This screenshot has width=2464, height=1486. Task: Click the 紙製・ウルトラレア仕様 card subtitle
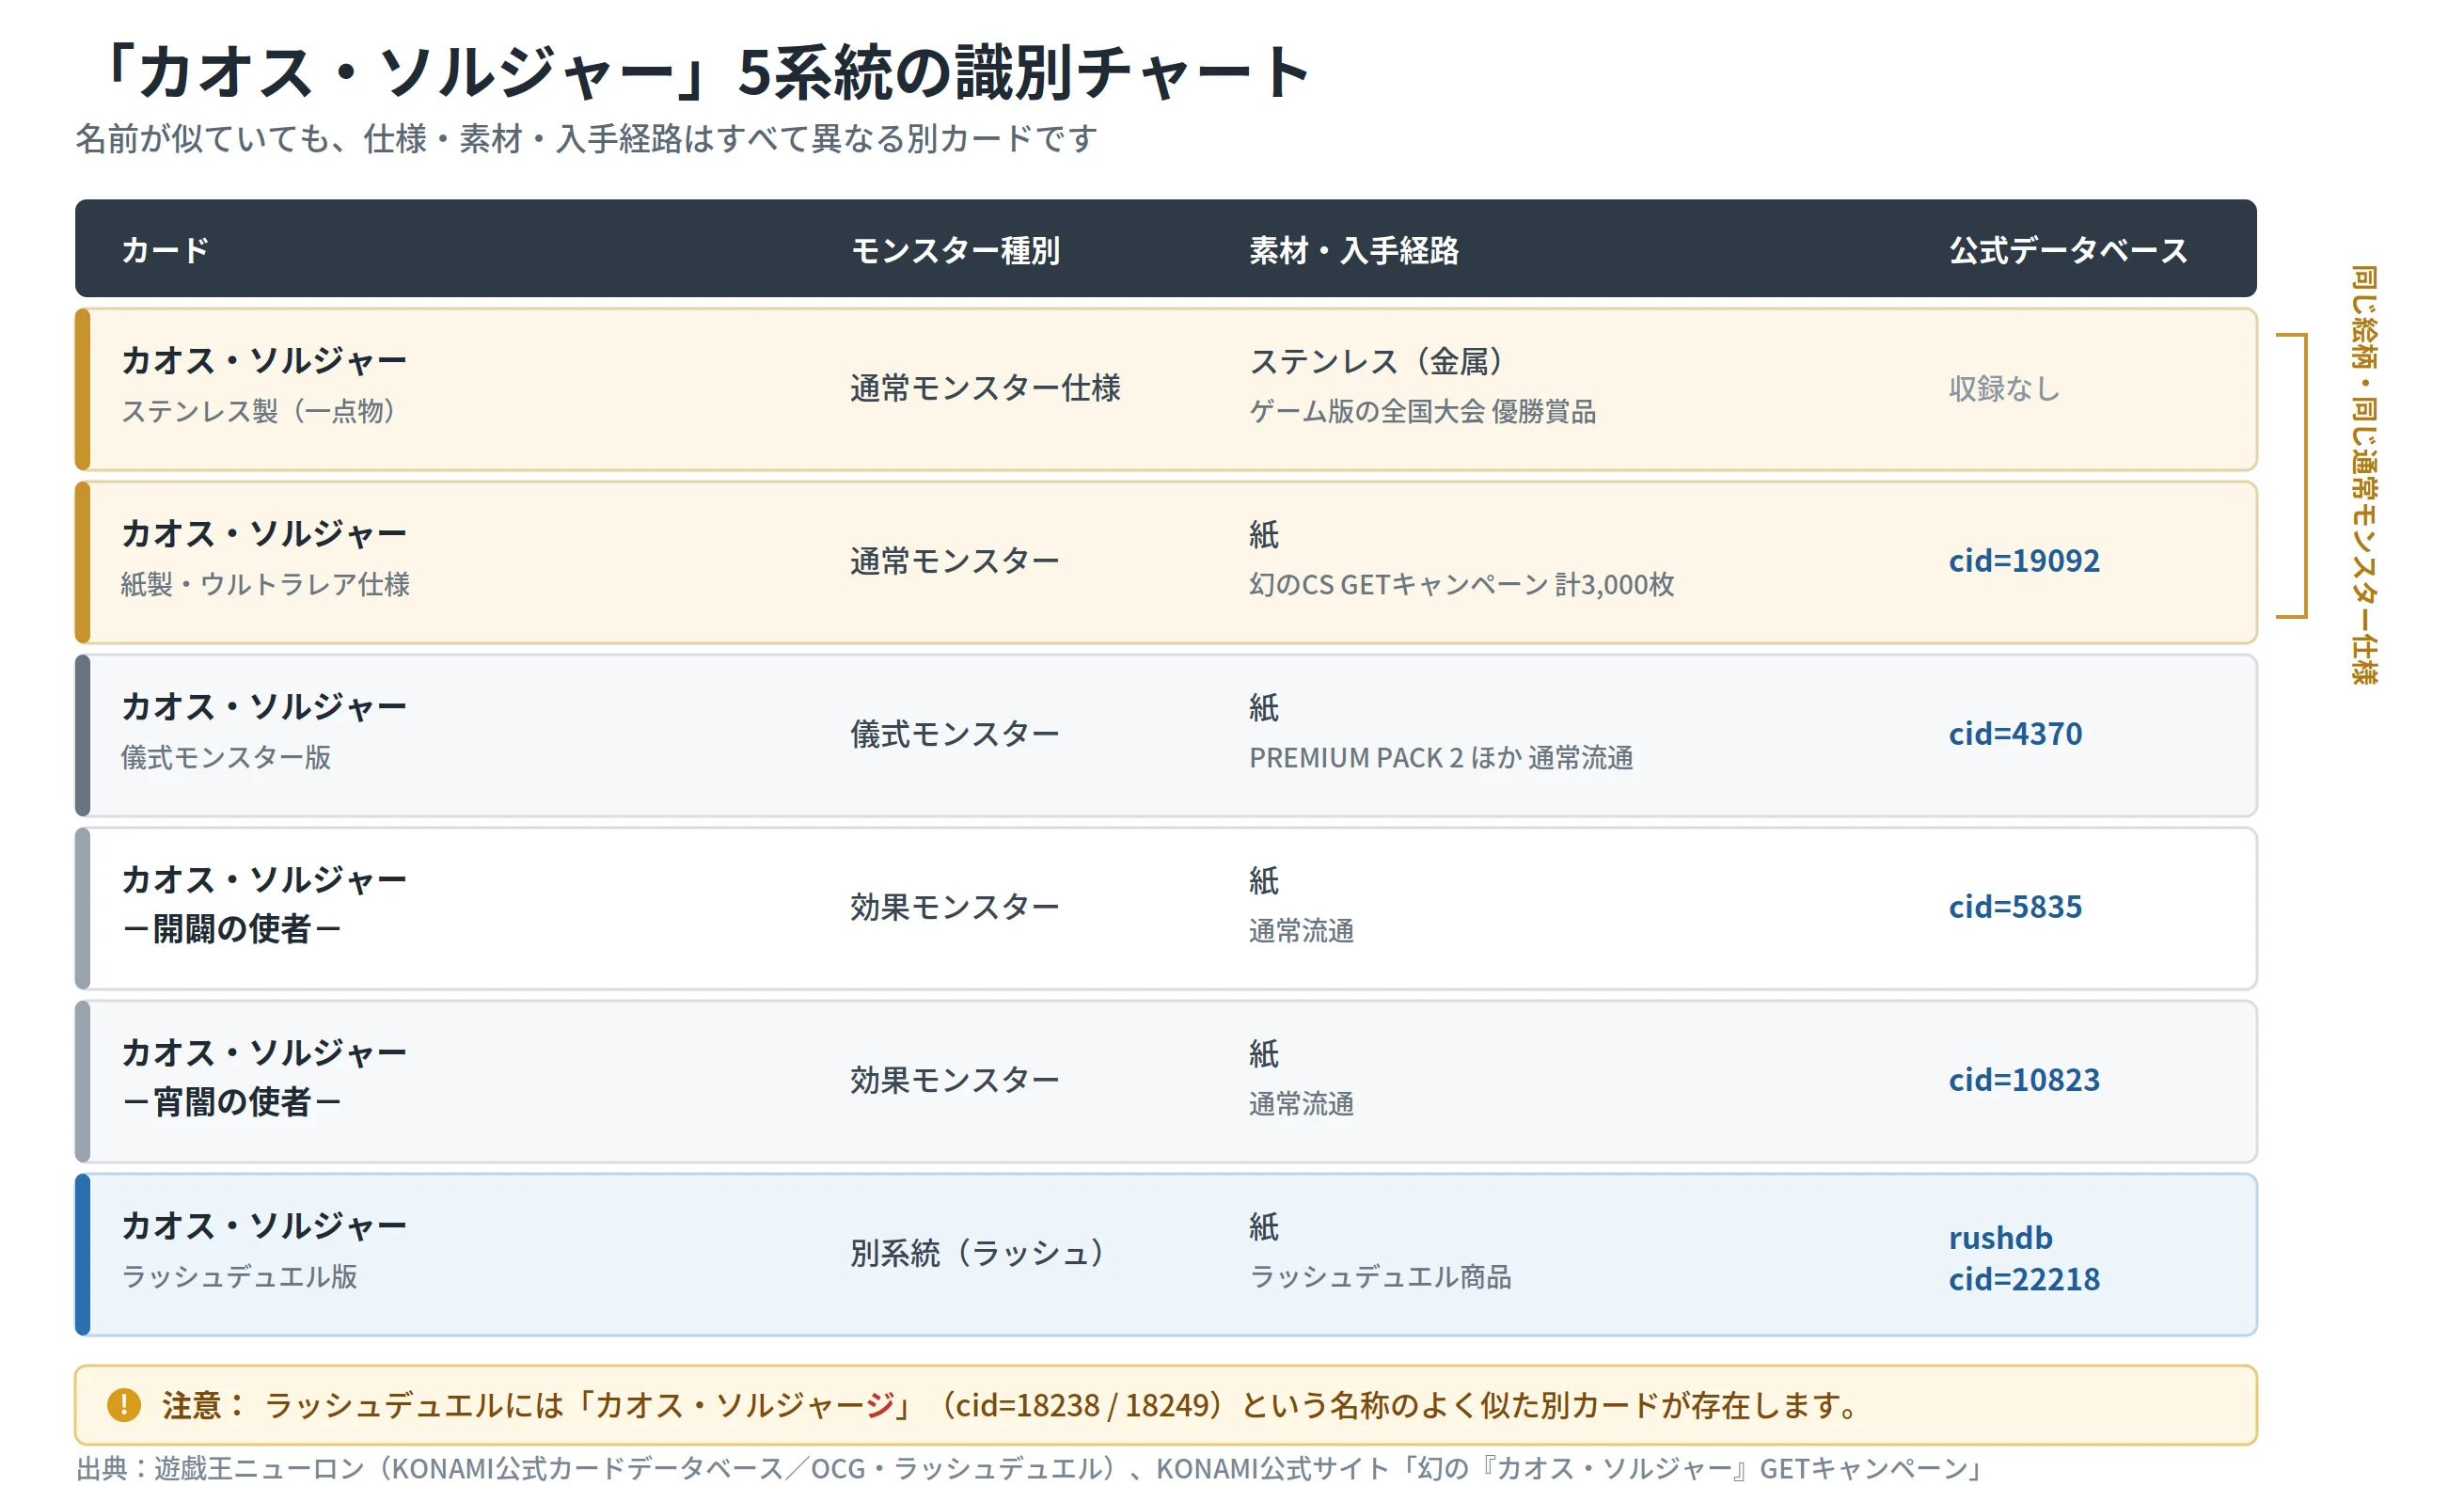(x=265, y=584)
